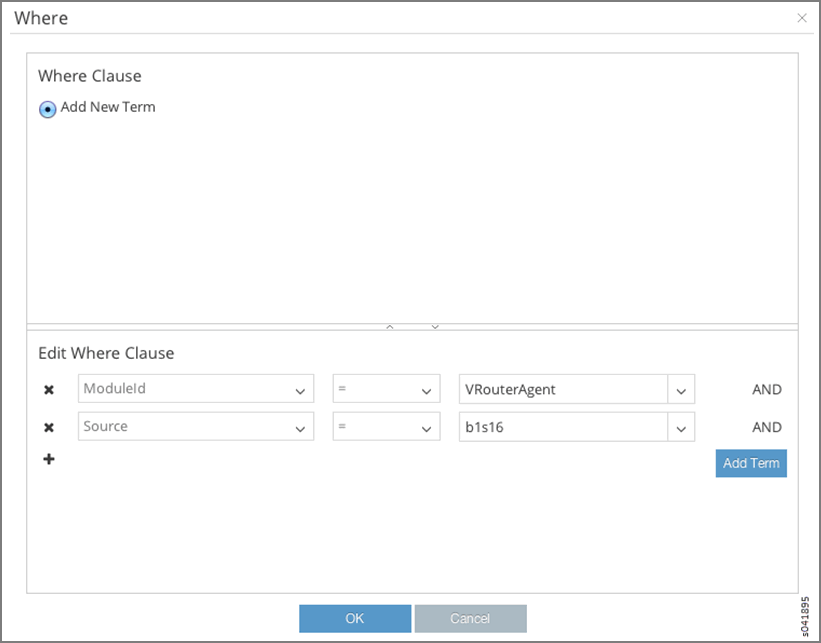Open the Source field dropdown
821x643 pixels.
click(300, 428)
